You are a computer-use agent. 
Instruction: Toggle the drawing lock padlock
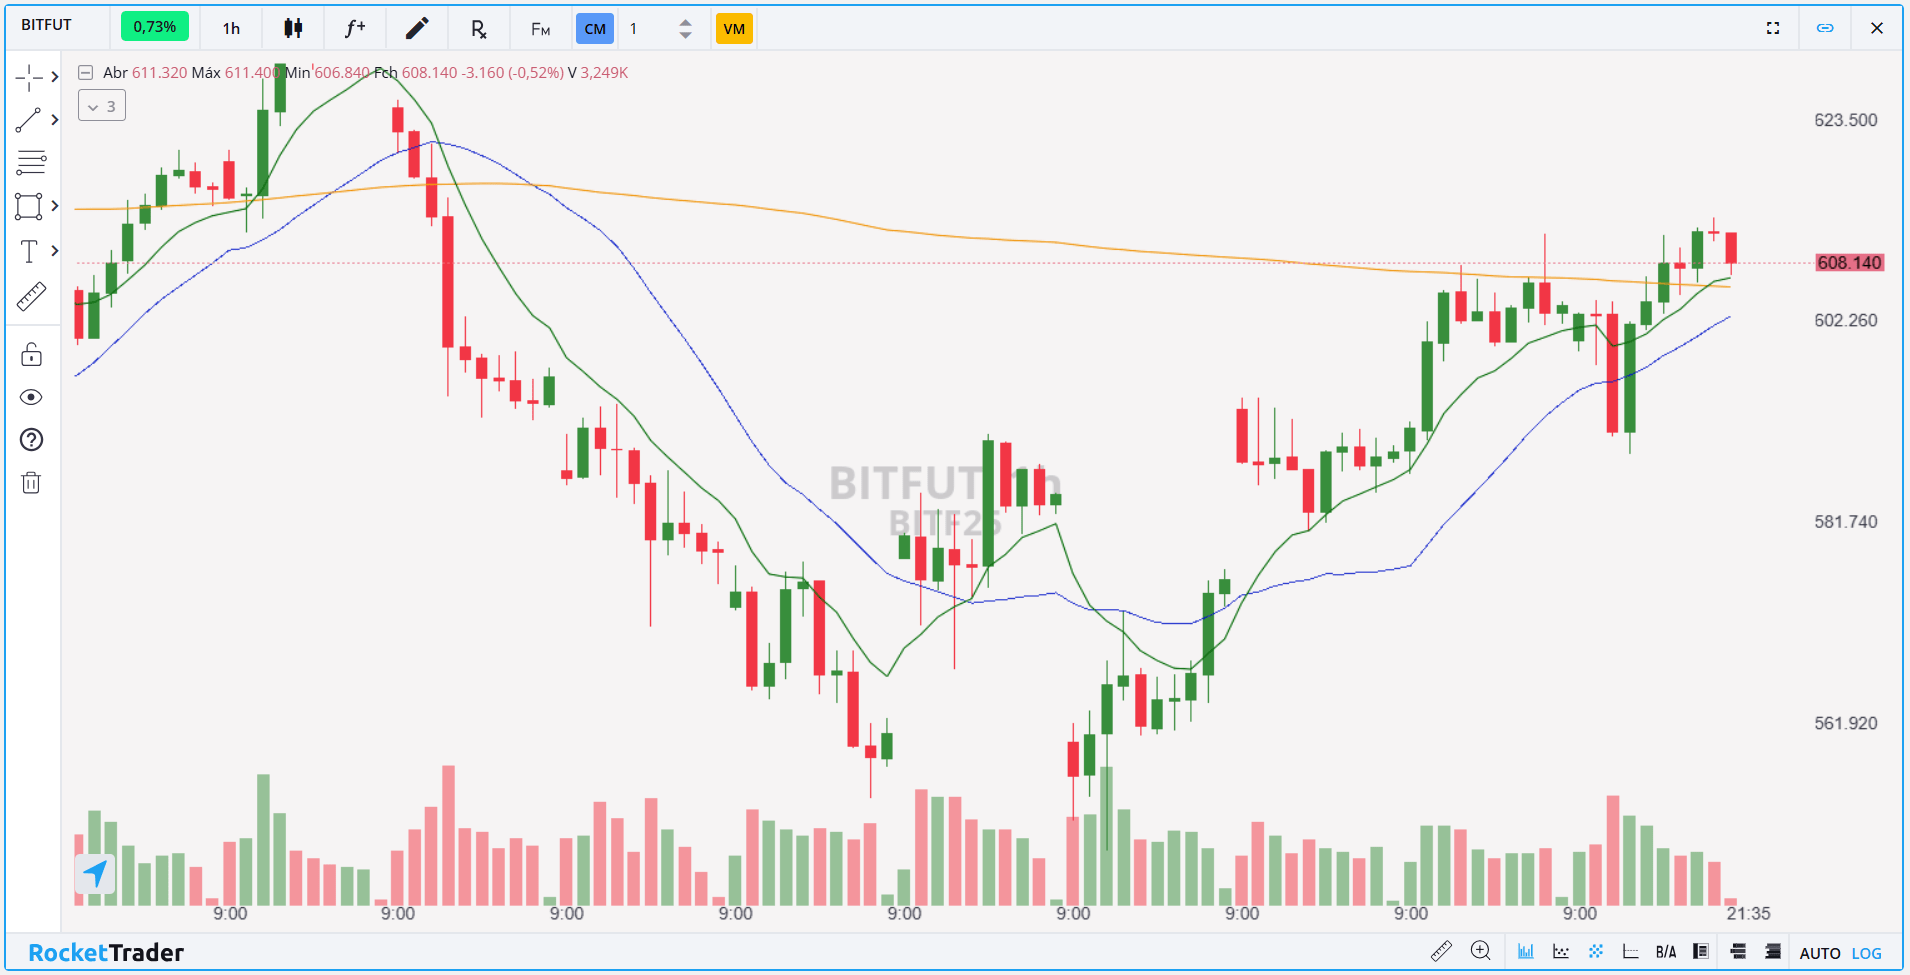[x=31, y=354]
